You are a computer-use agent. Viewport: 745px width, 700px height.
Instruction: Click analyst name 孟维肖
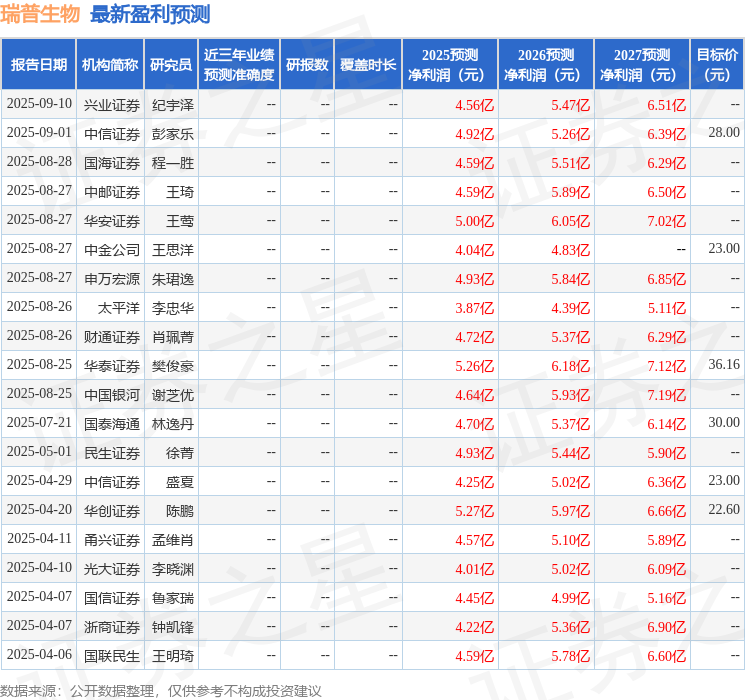[173, 540]
